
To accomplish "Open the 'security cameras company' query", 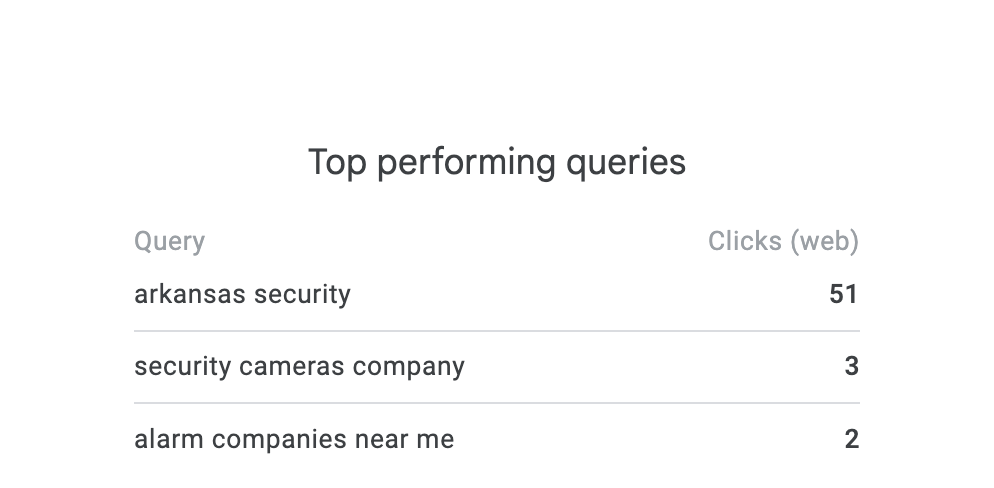I will (x=299, y=366).
